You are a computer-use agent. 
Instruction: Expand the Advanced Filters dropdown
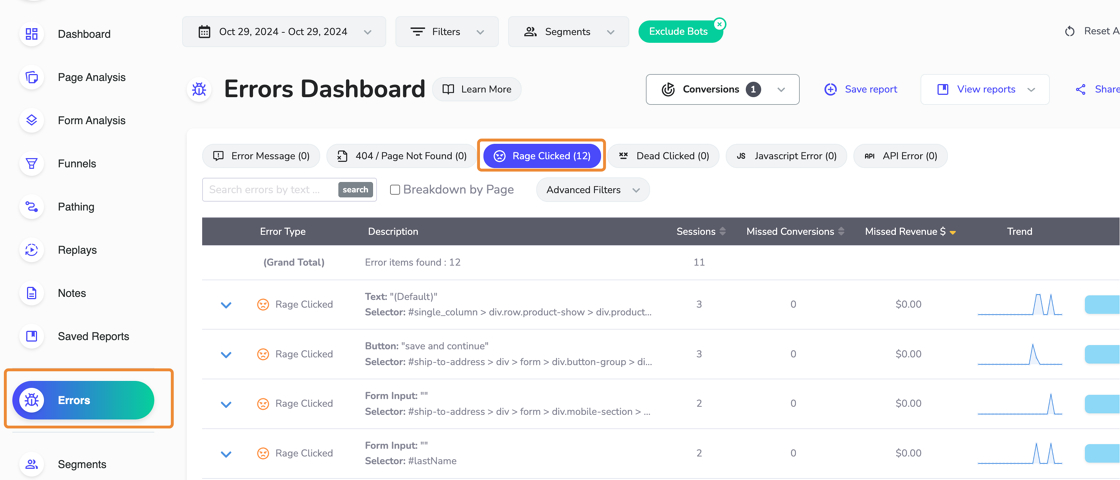click(592, 190)
